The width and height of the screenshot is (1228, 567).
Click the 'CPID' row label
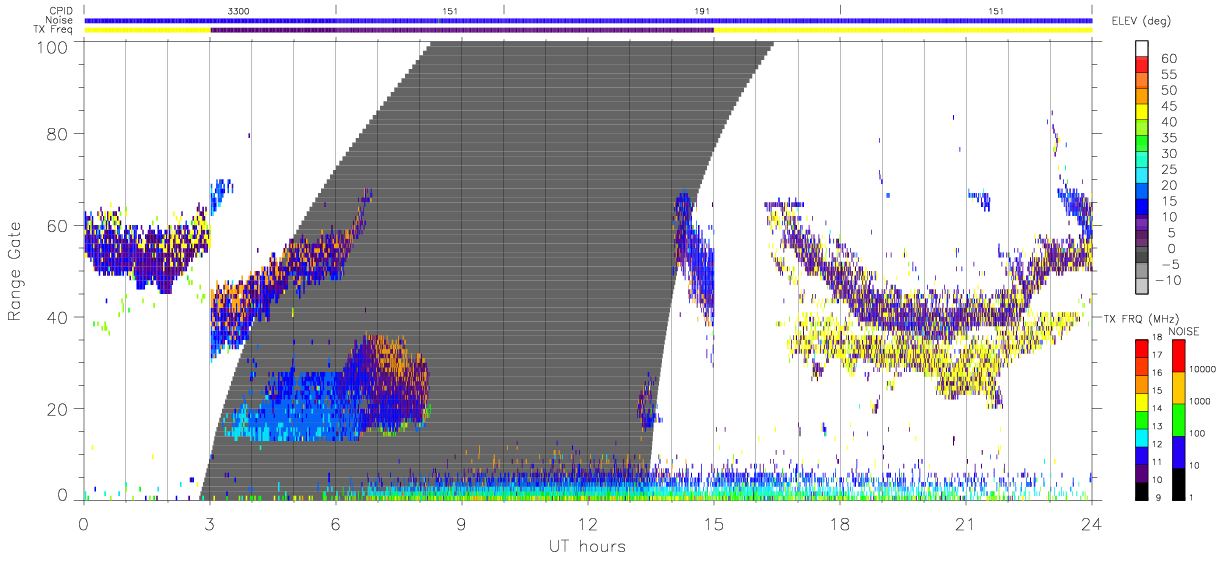(x=63, y=10)
